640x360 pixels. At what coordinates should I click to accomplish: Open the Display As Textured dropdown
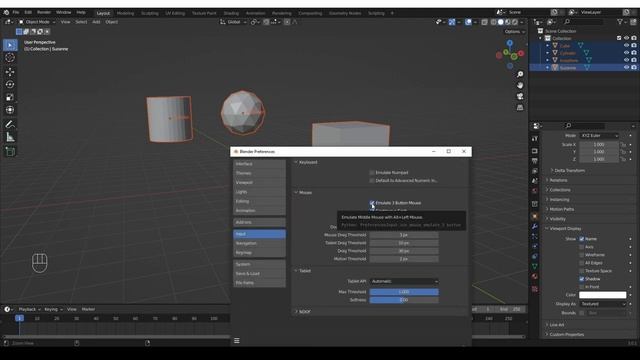pos(602,304)
